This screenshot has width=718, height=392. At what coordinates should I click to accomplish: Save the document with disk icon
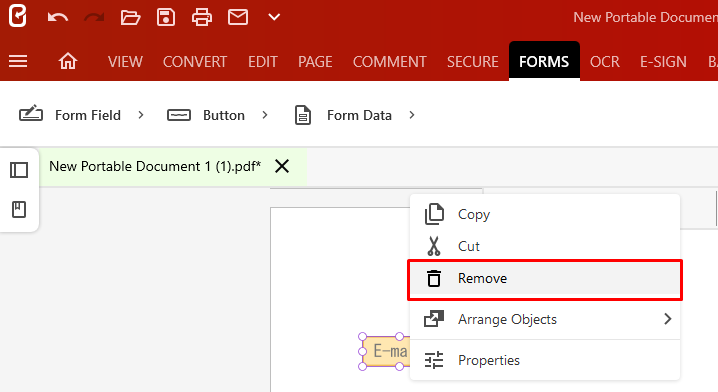(x=166, y=17)
